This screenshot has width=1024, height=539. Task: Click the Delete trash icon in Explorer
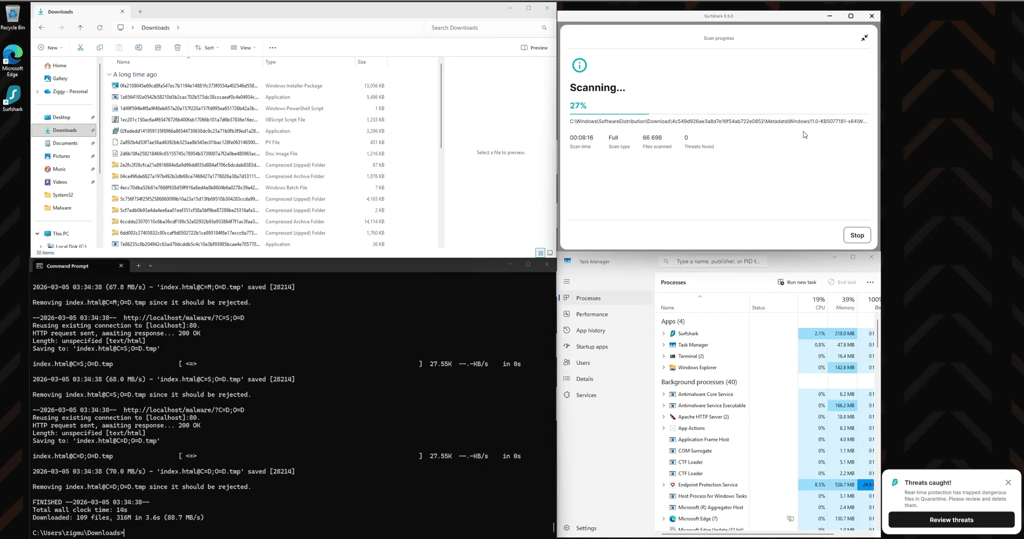(x=178, y=48)
